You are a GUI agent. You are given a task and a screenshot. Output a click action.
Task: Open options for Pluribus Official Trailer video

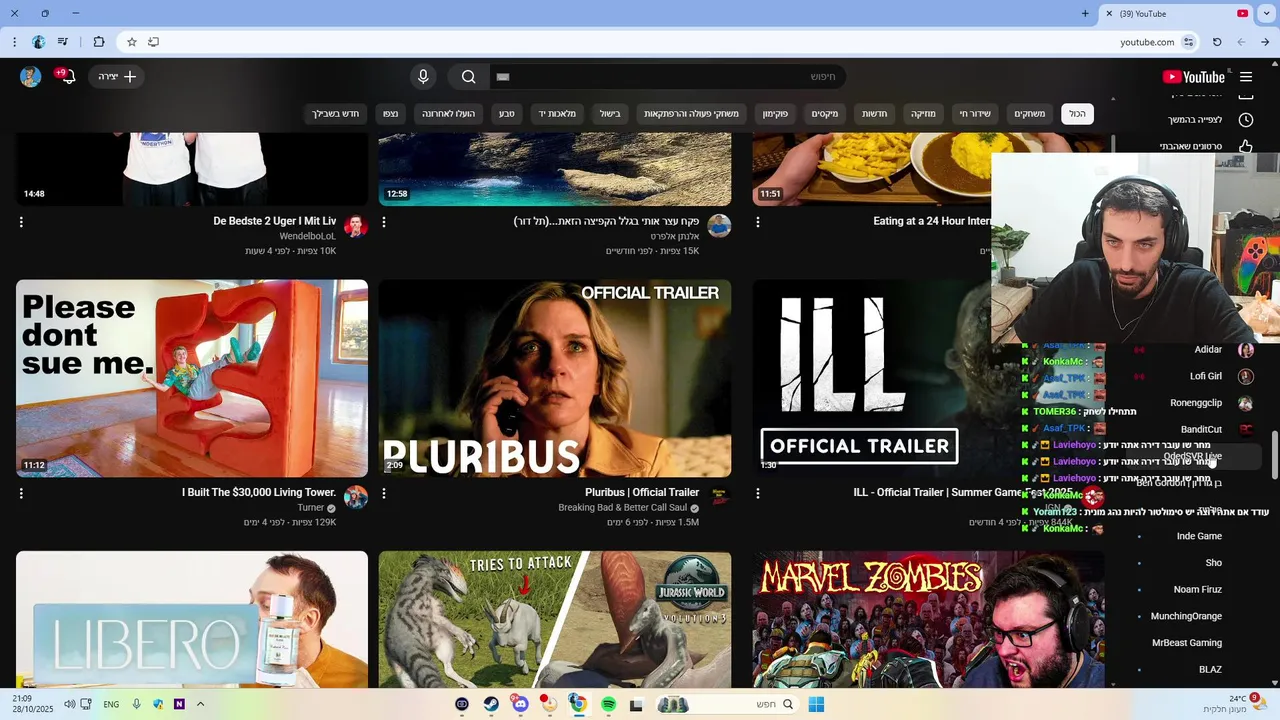384,493
